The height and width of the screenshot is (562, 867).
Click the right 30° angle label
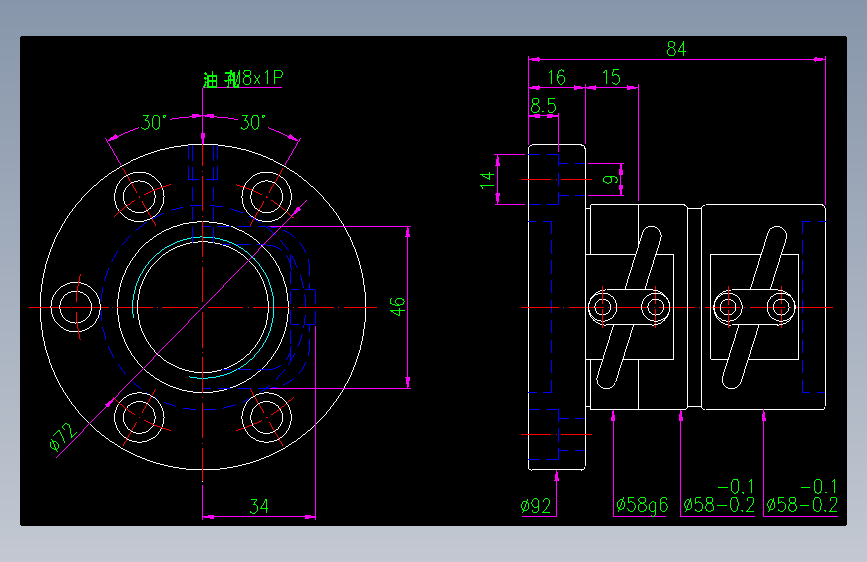click(253, 122)
